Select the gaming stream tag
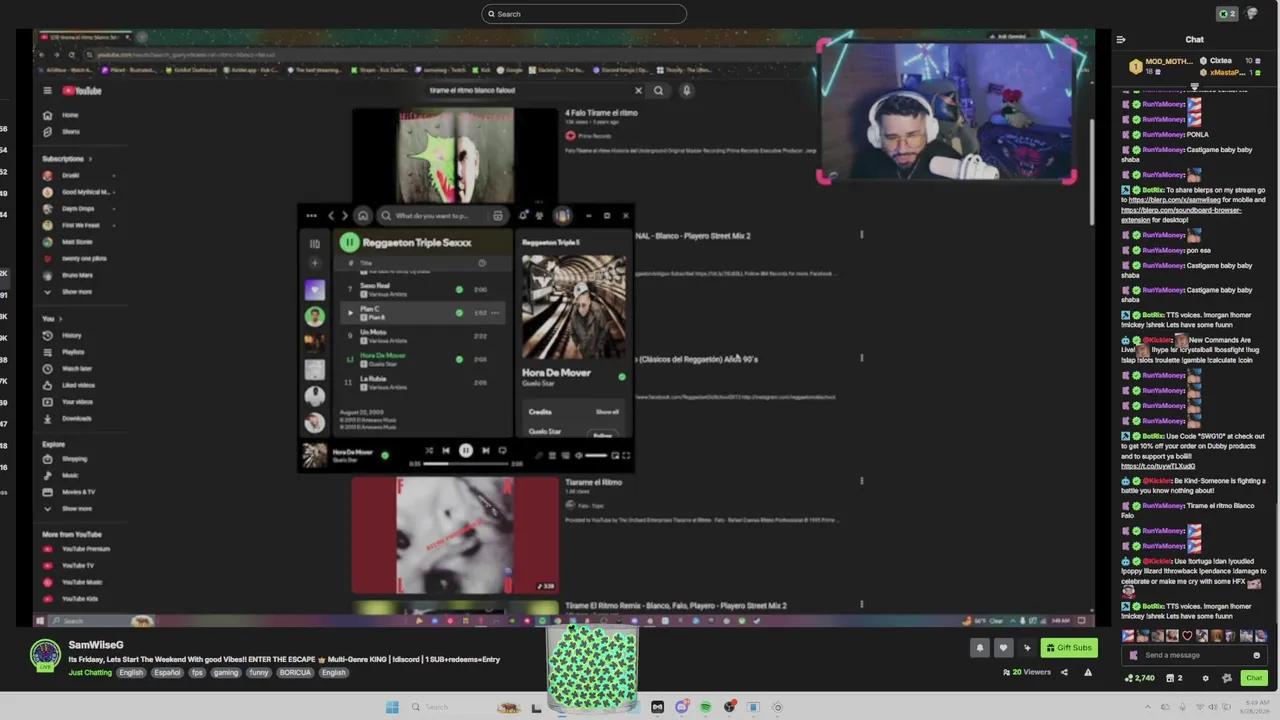 point(226,673)
